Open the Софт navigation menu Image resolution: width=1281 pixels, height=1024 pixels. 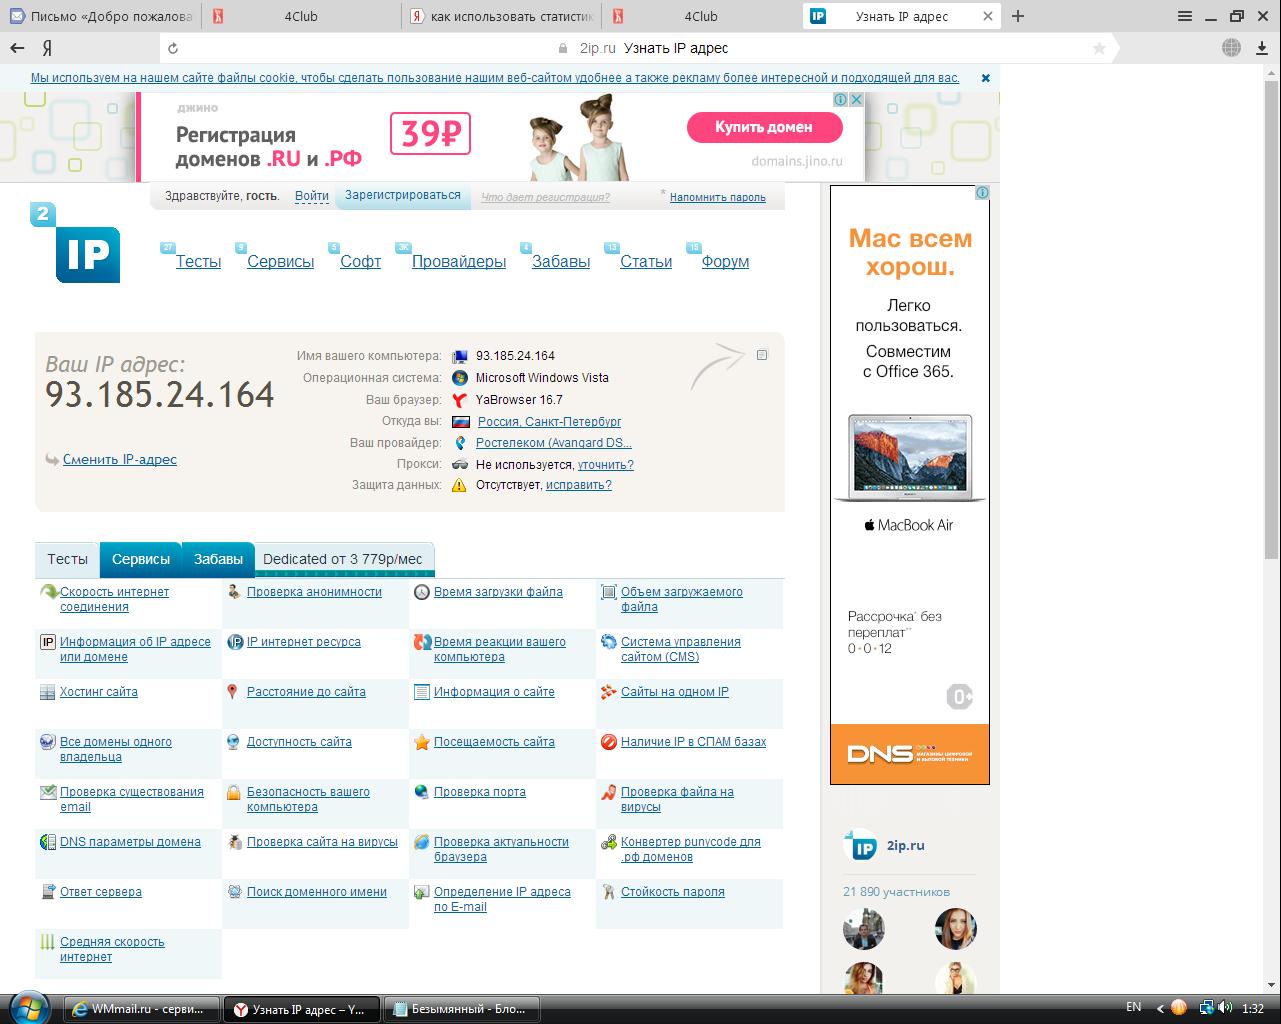coord(360,261)
